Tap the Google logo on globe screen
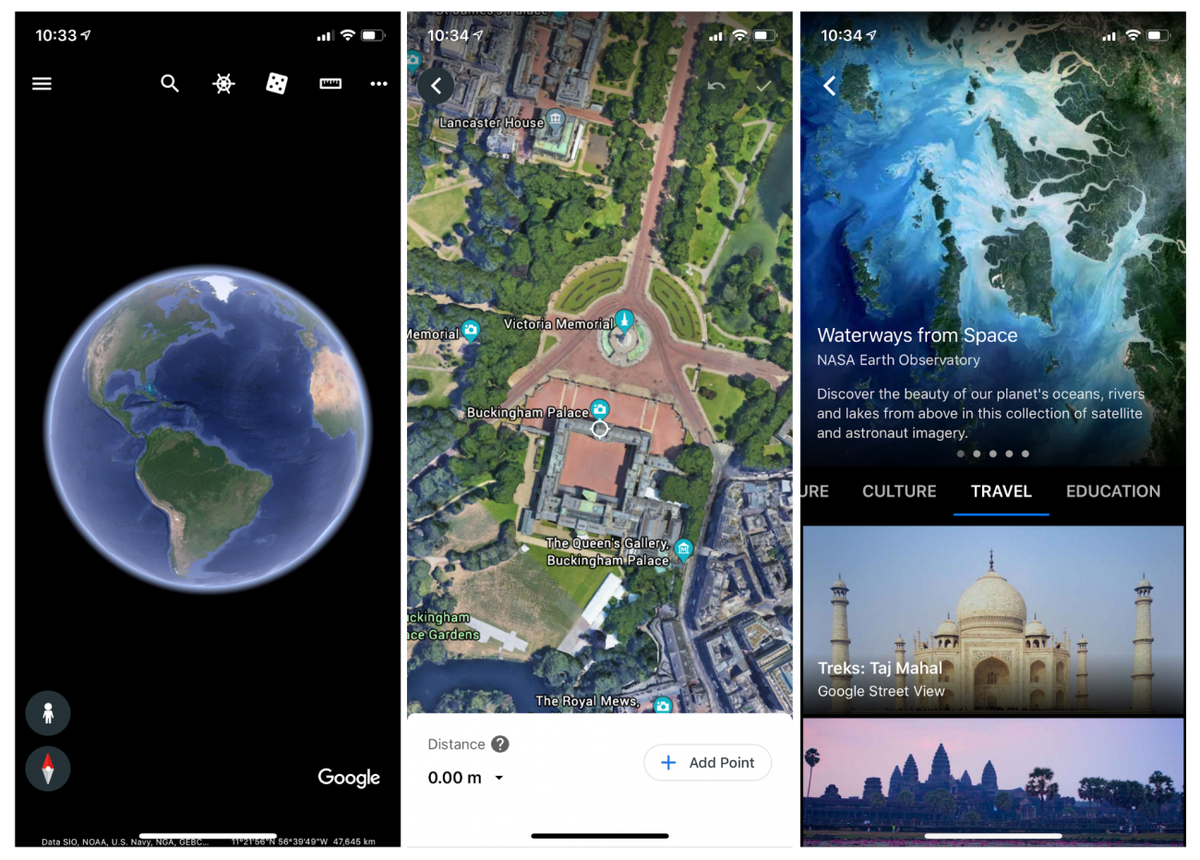Screen dimensions: 1200x860 349,777
